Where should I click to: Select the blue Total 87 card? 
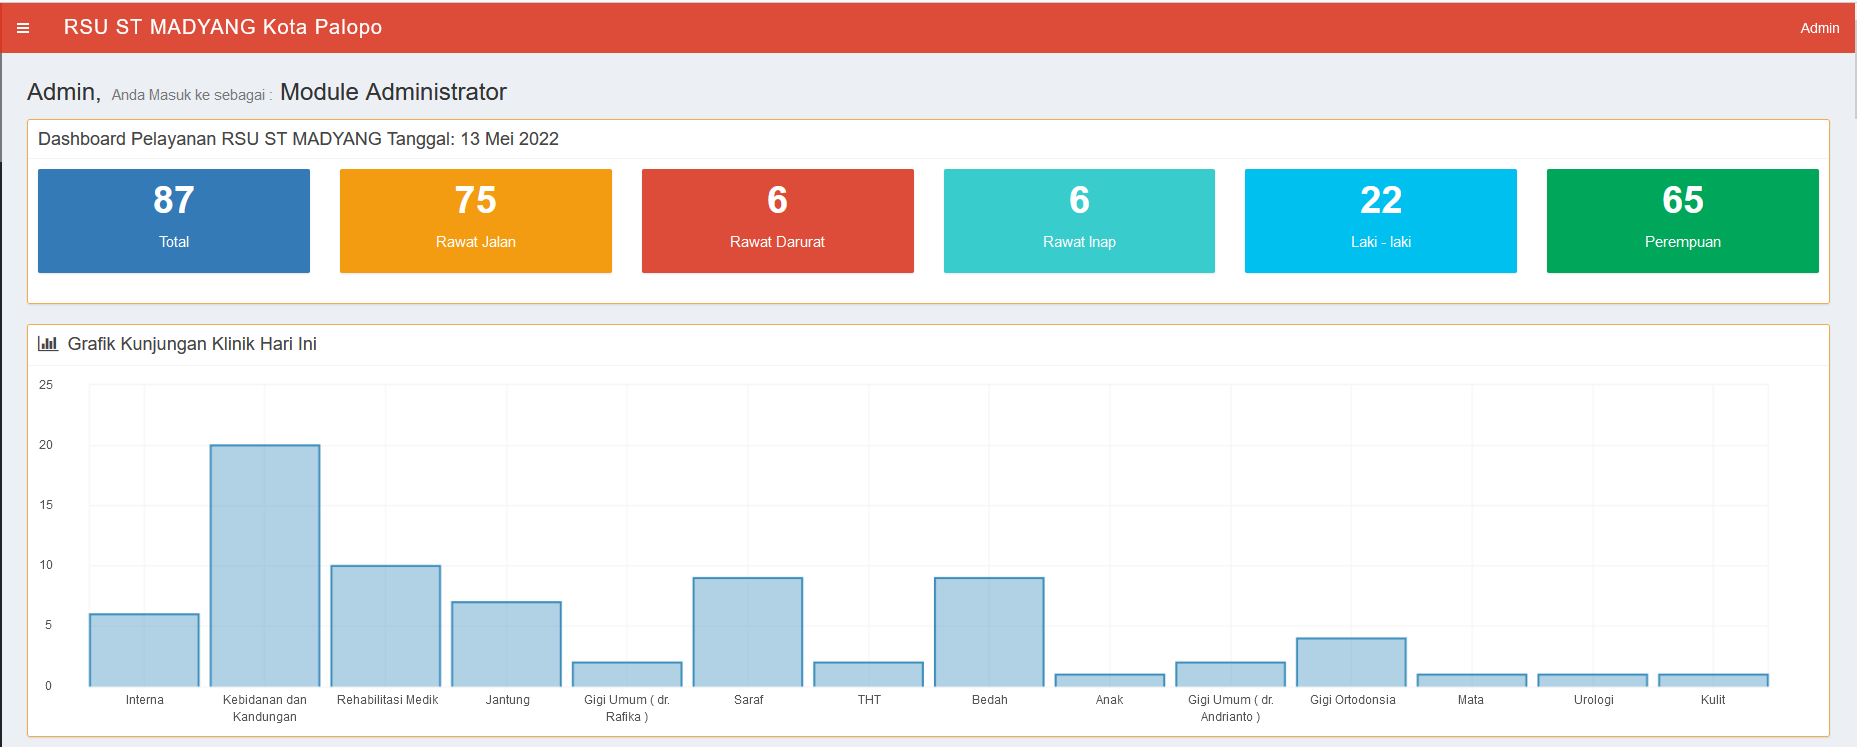tap(174, 221)
